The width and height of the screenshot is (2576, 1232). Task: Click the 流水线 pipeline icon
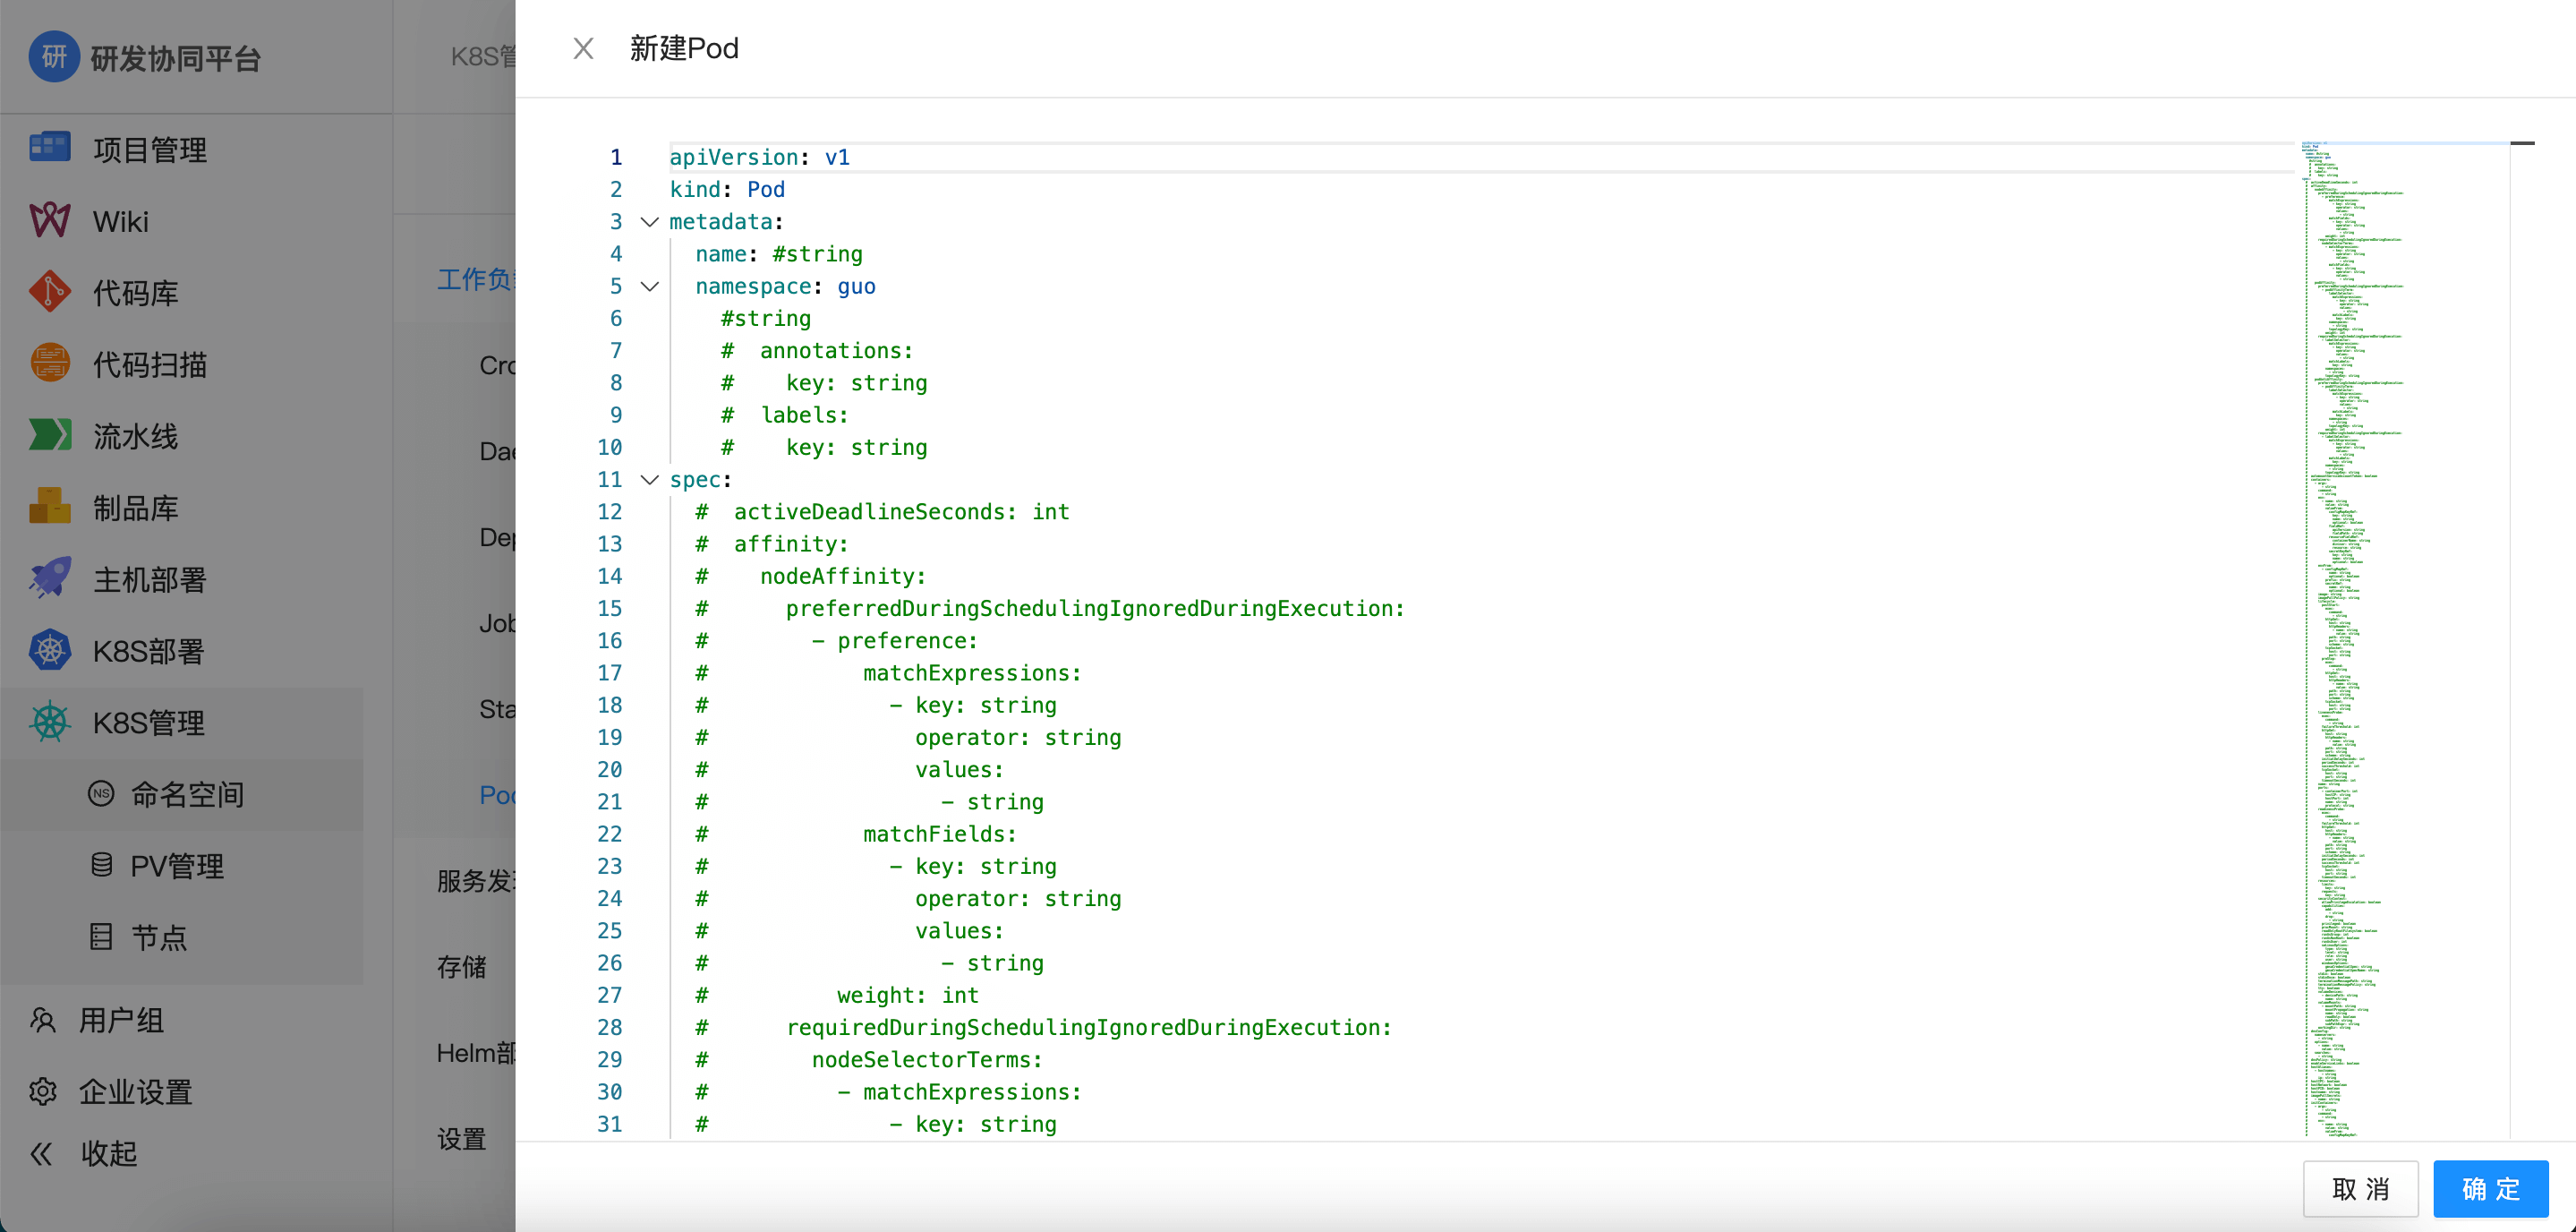coord(49,435)
